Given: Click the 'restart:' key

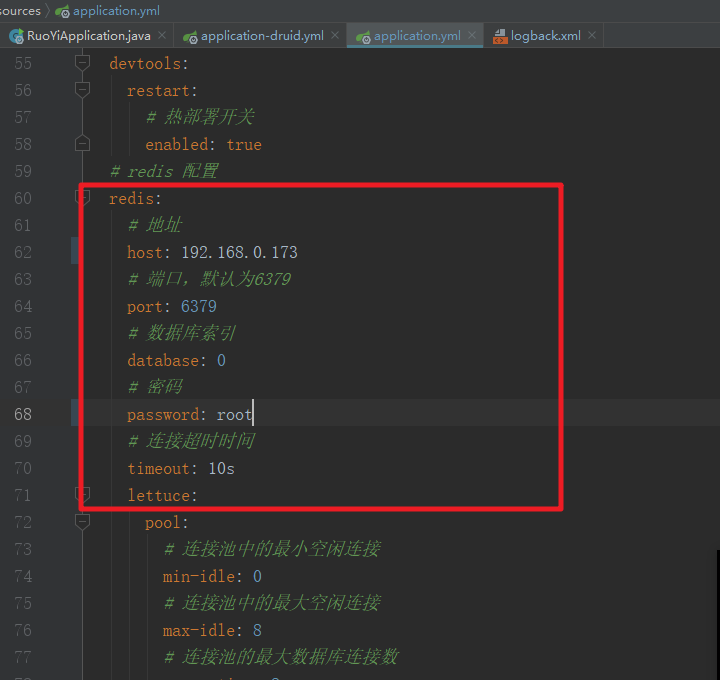Looking at the screenshot, I should [x=162, y=91].
